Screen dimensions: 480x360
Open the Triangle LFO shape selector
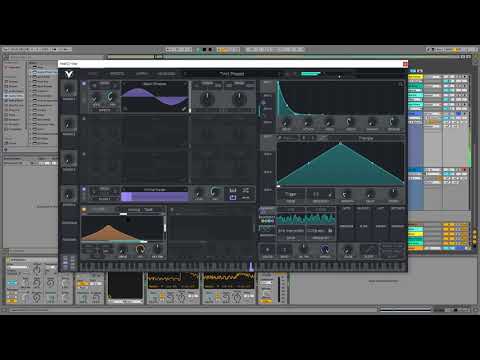point(366,138)
